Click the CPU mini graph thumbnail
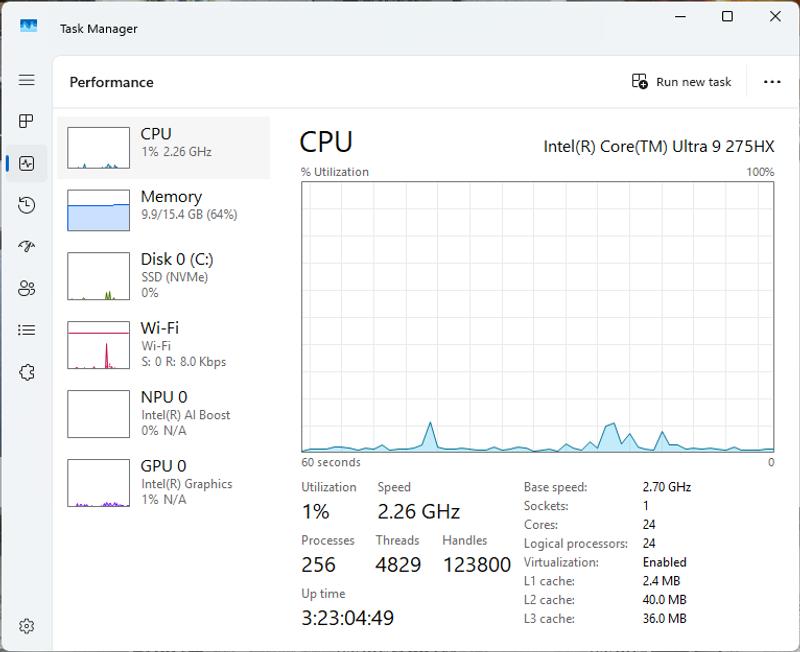Image resolution: width=800 pixels, height=652 pixels. pyautogui.click(x=98, y=148)
